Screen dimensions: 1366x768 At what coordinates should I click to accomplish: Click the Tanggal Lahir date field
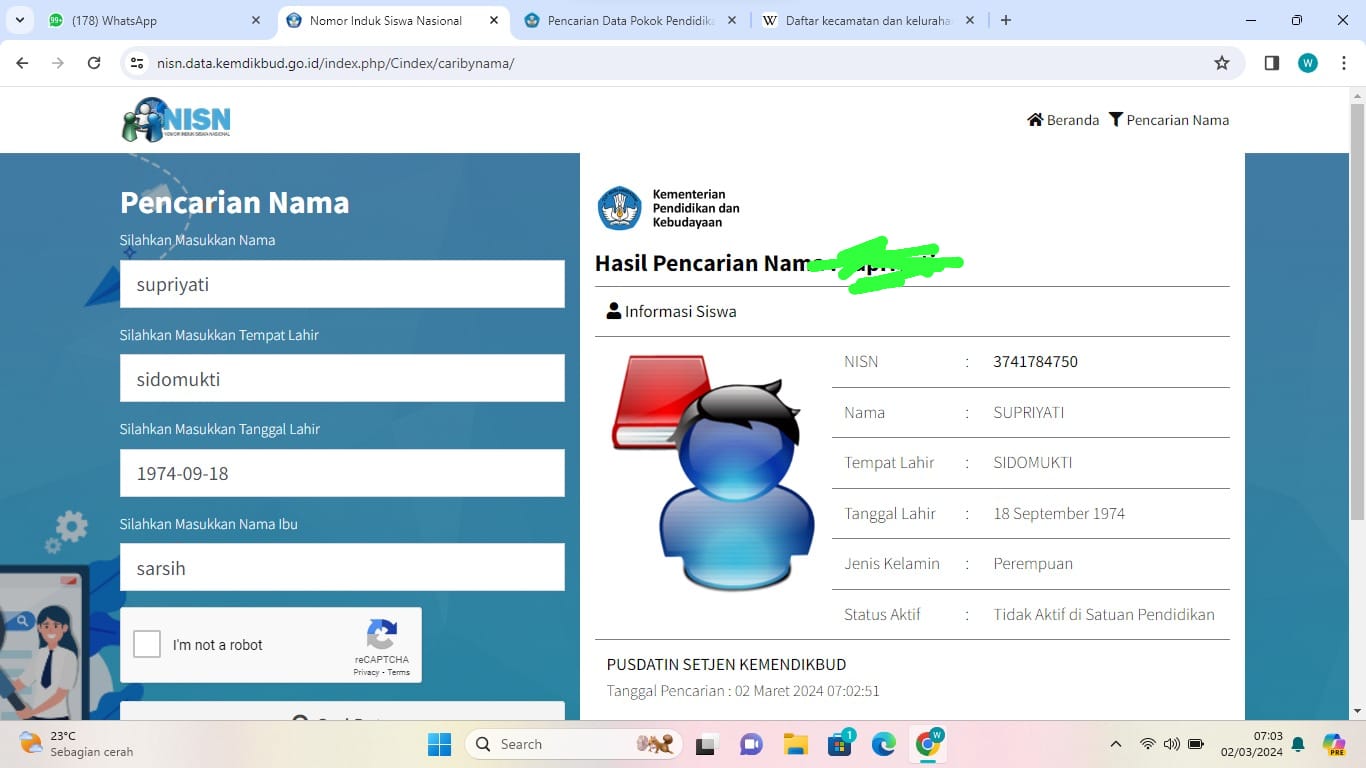[342, 473]
